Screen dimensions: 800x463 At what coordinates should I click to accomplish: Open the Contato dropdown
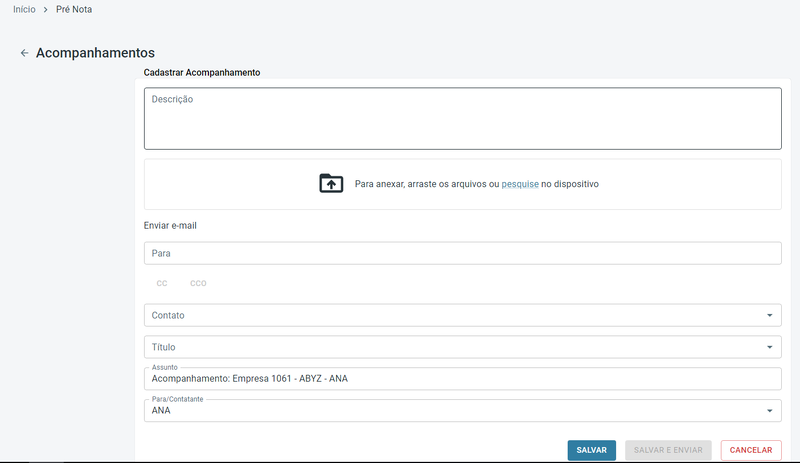coord(462,315)
